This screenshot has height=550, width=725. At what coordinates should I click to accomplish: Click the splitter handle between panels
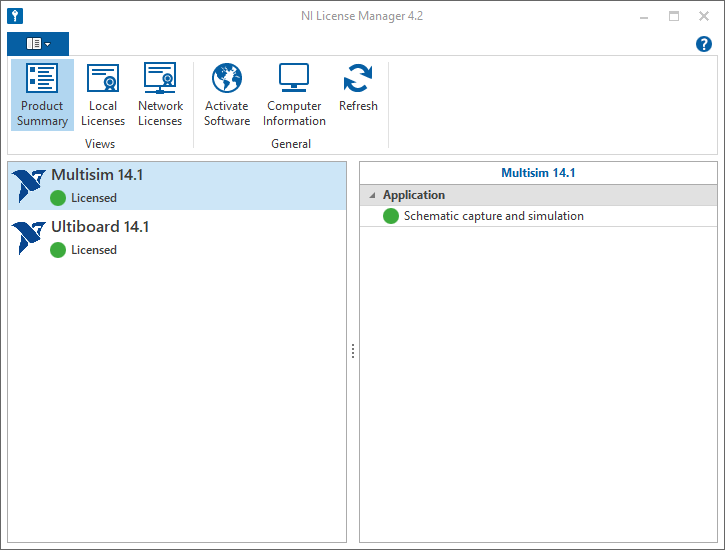click(353, 351)
